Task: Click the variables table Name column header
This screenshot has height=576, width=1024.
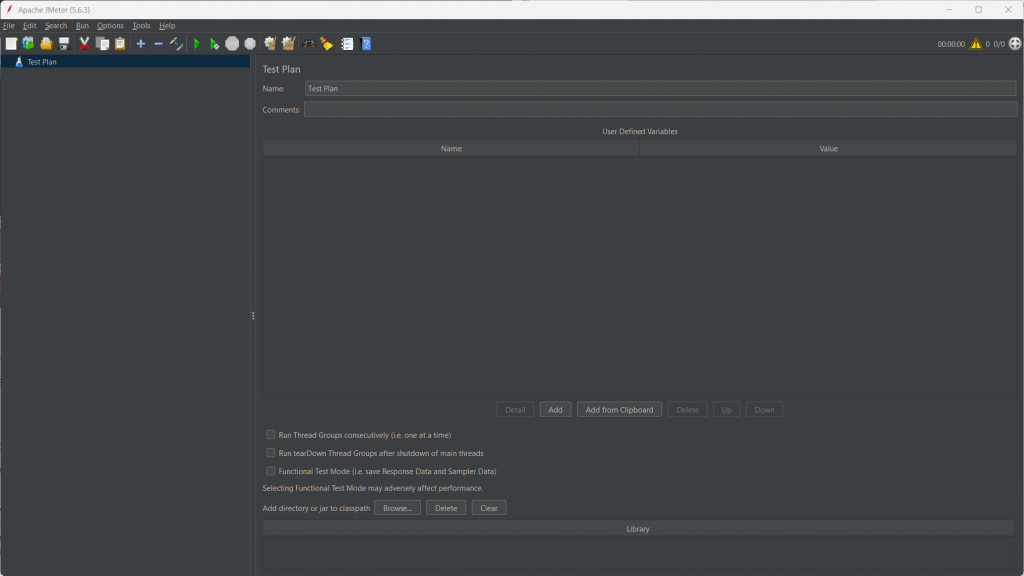Action: [x=451, y=148]
